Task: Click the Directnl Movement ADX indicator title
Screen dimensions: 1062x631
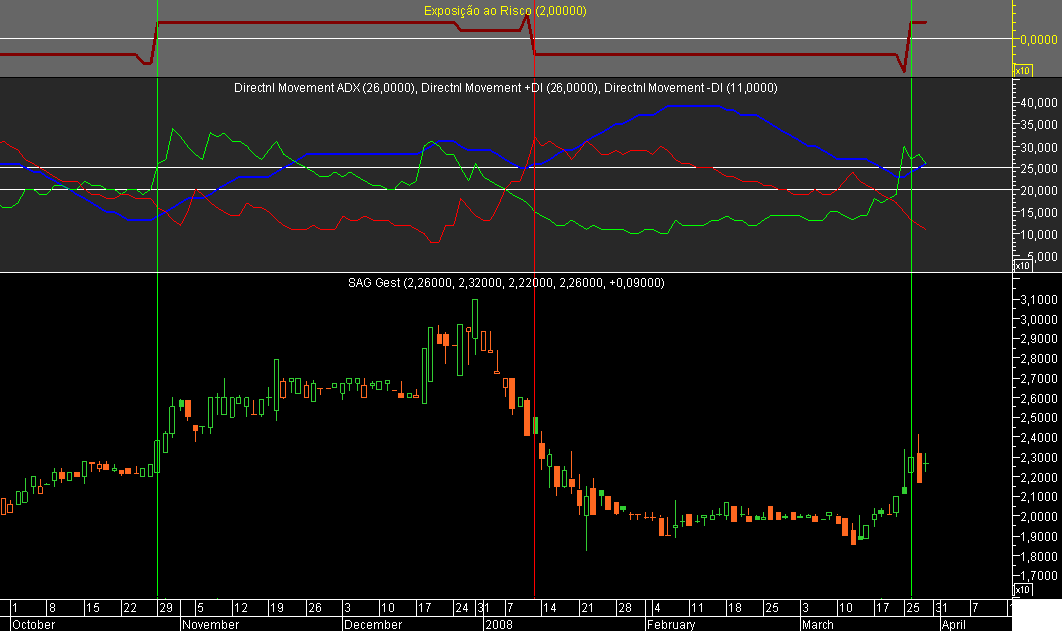Action: (x=505, y=87)
